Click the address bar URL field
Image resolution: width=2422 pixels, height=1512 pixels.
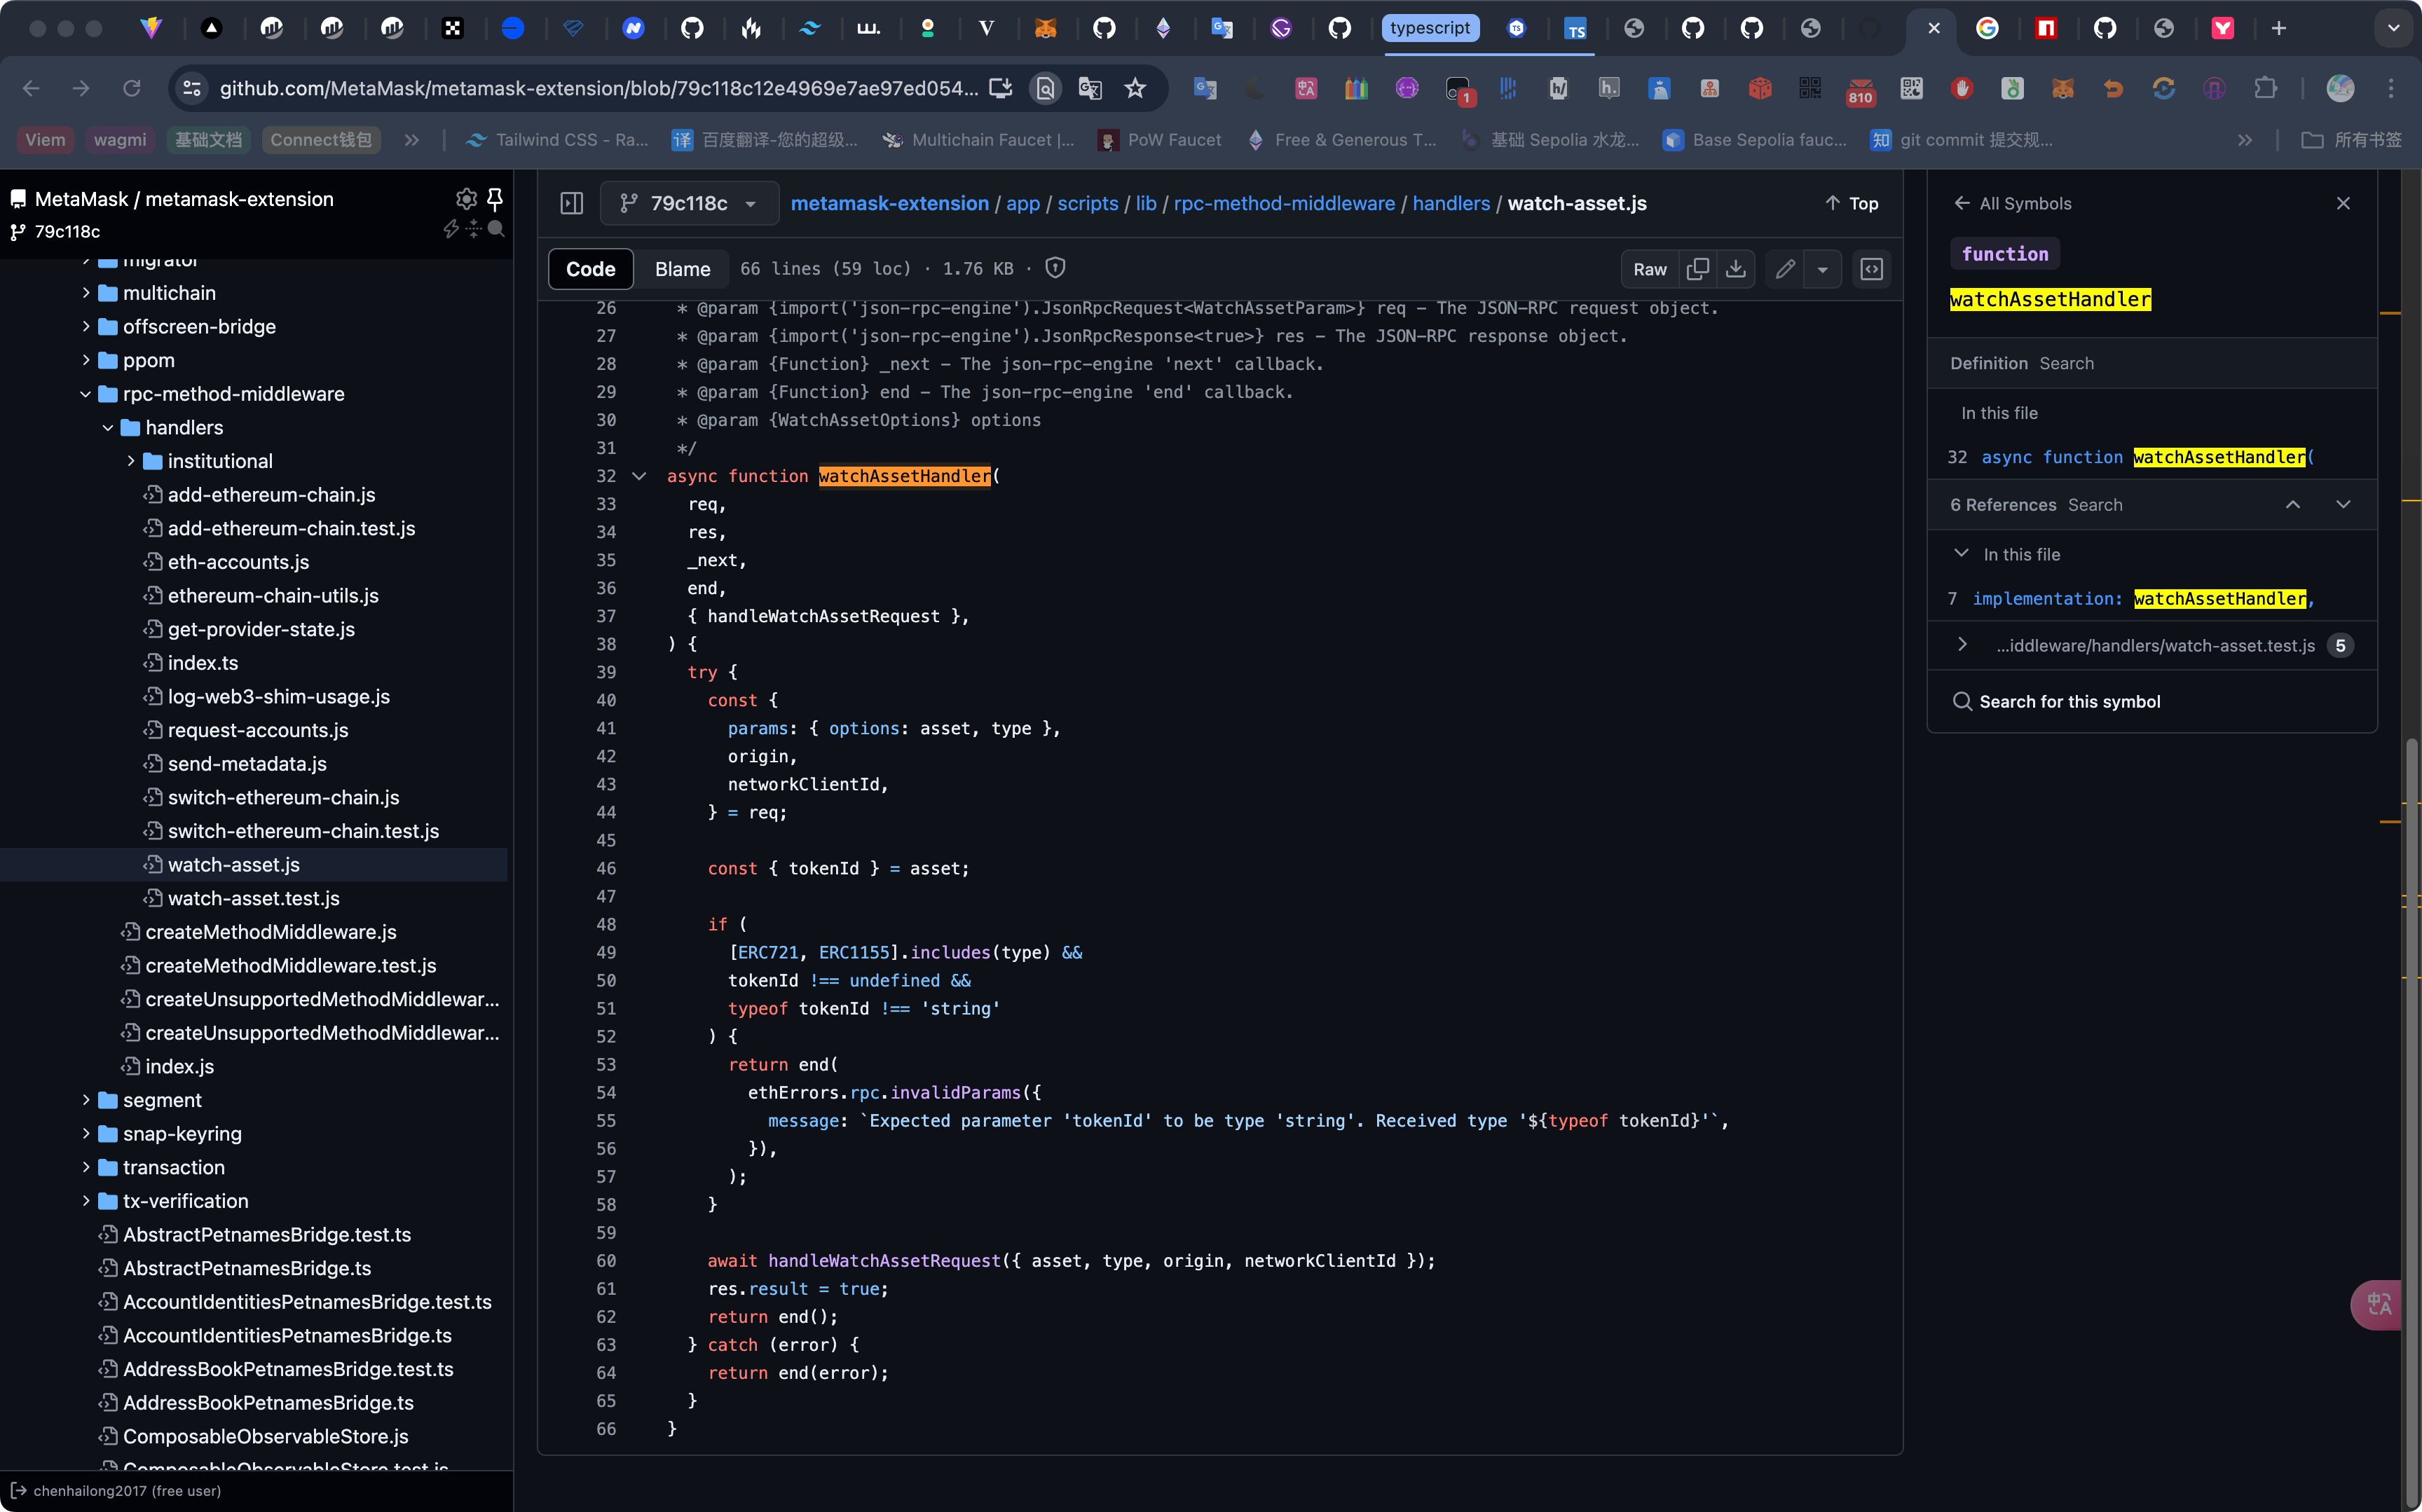pos(599,89)
